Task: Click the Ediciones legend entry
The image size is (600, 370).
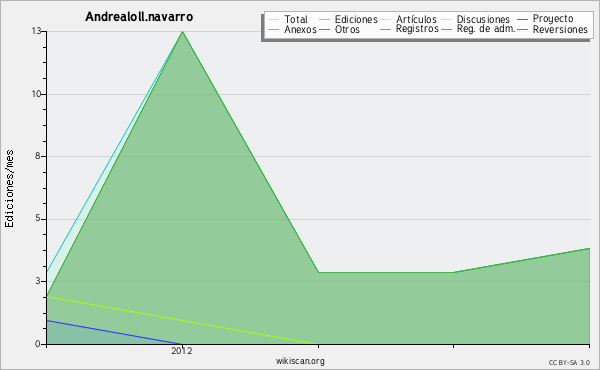Action: pyautogui.click(x=348, y=19)
